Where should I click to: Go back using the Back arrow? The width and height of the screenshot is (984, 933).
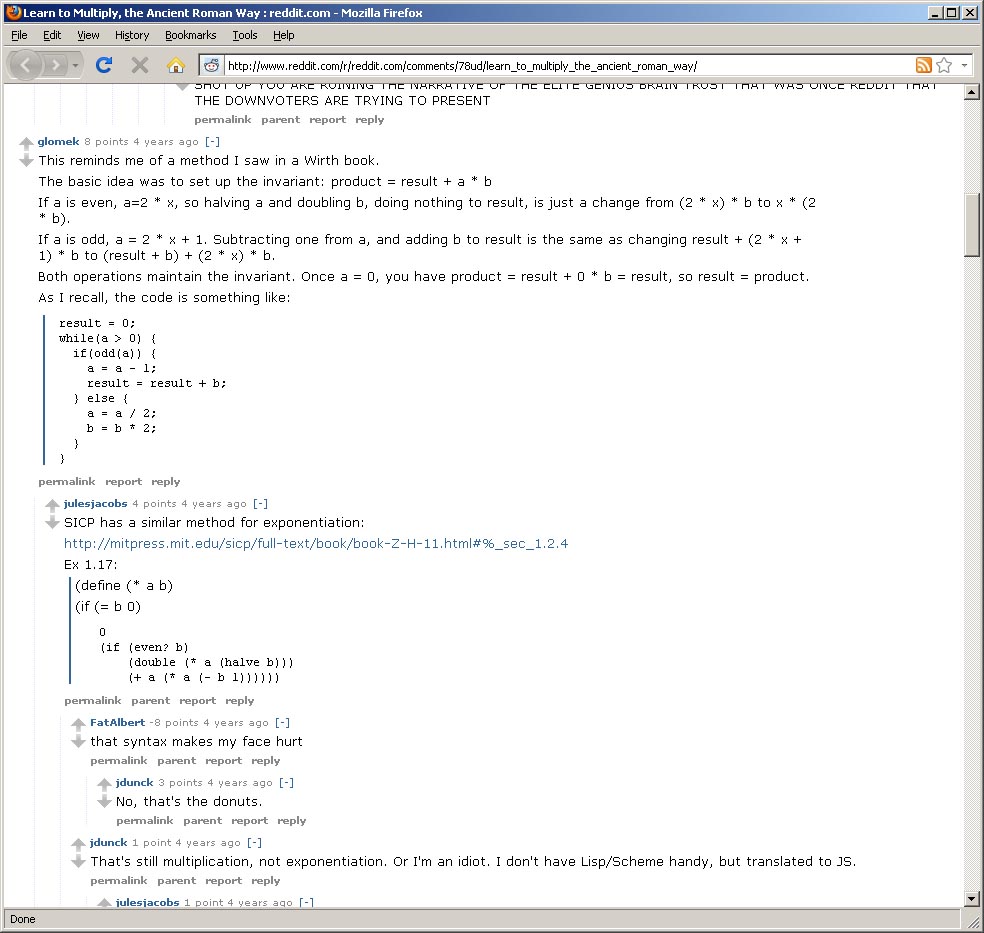point(25,65)
